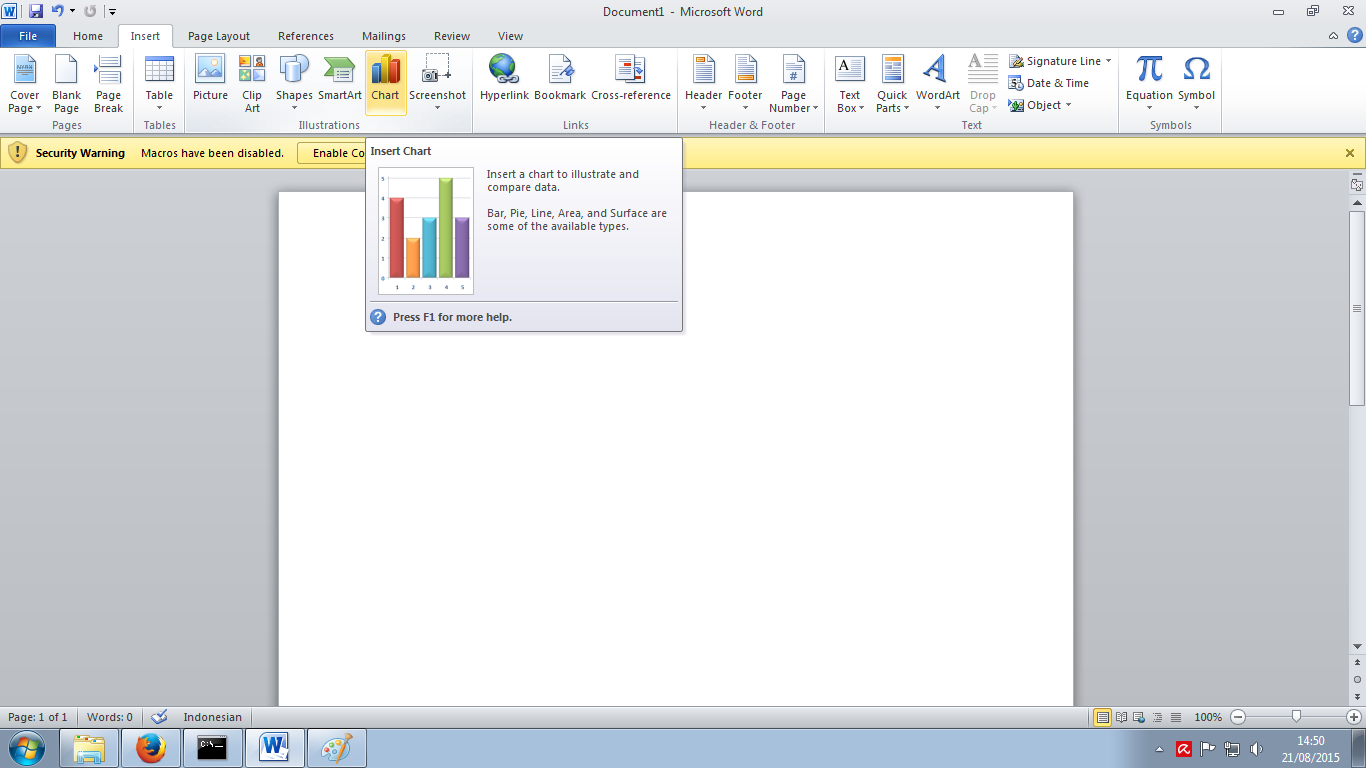This screenshot has height=768, width=1366.
Task: Open the References tab
Action: (306, 36)
